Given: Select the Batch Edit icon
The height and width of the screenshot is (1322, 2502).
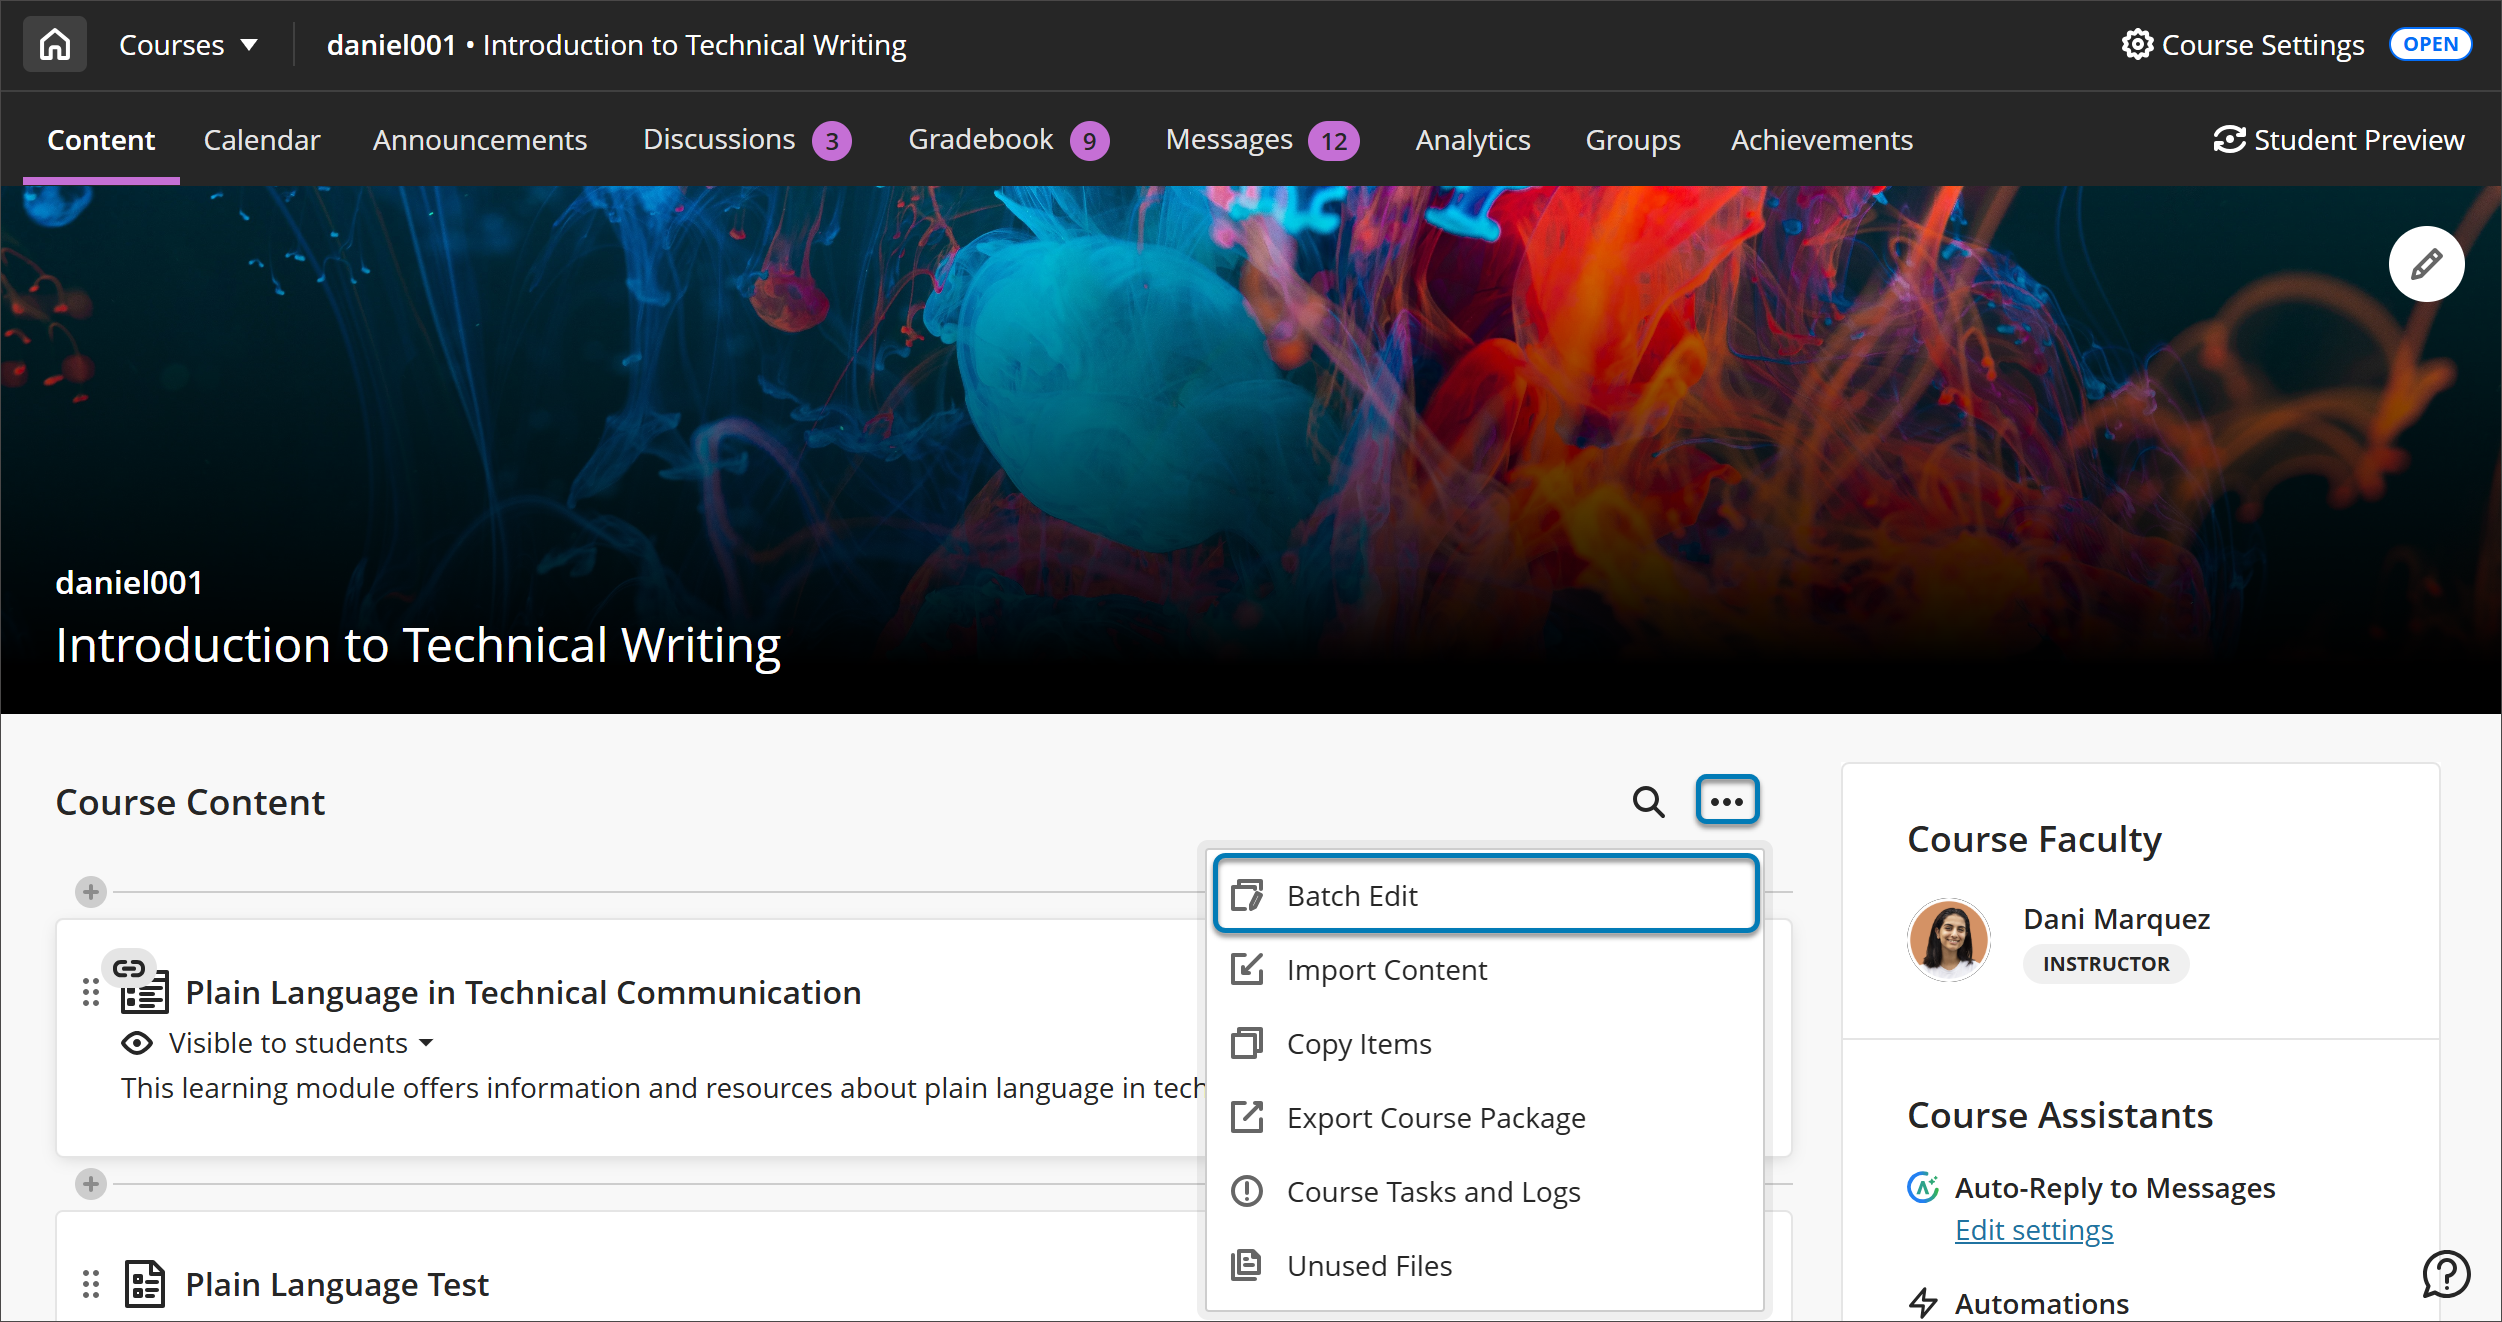Looking at the screenshot, I should 1247,895.
